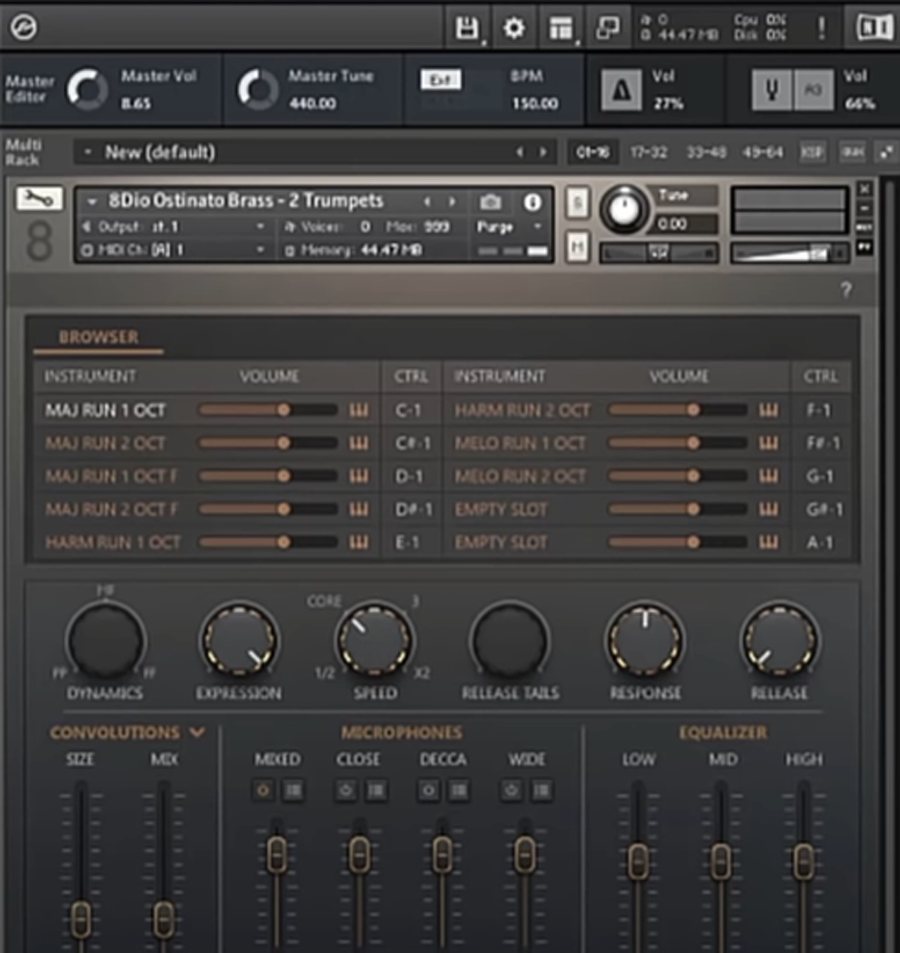Viewport: 900px width, 953px height.
Task: Click keyboard icon for MAJ RUN 2 OCT F
Action: tap(359, 509)
